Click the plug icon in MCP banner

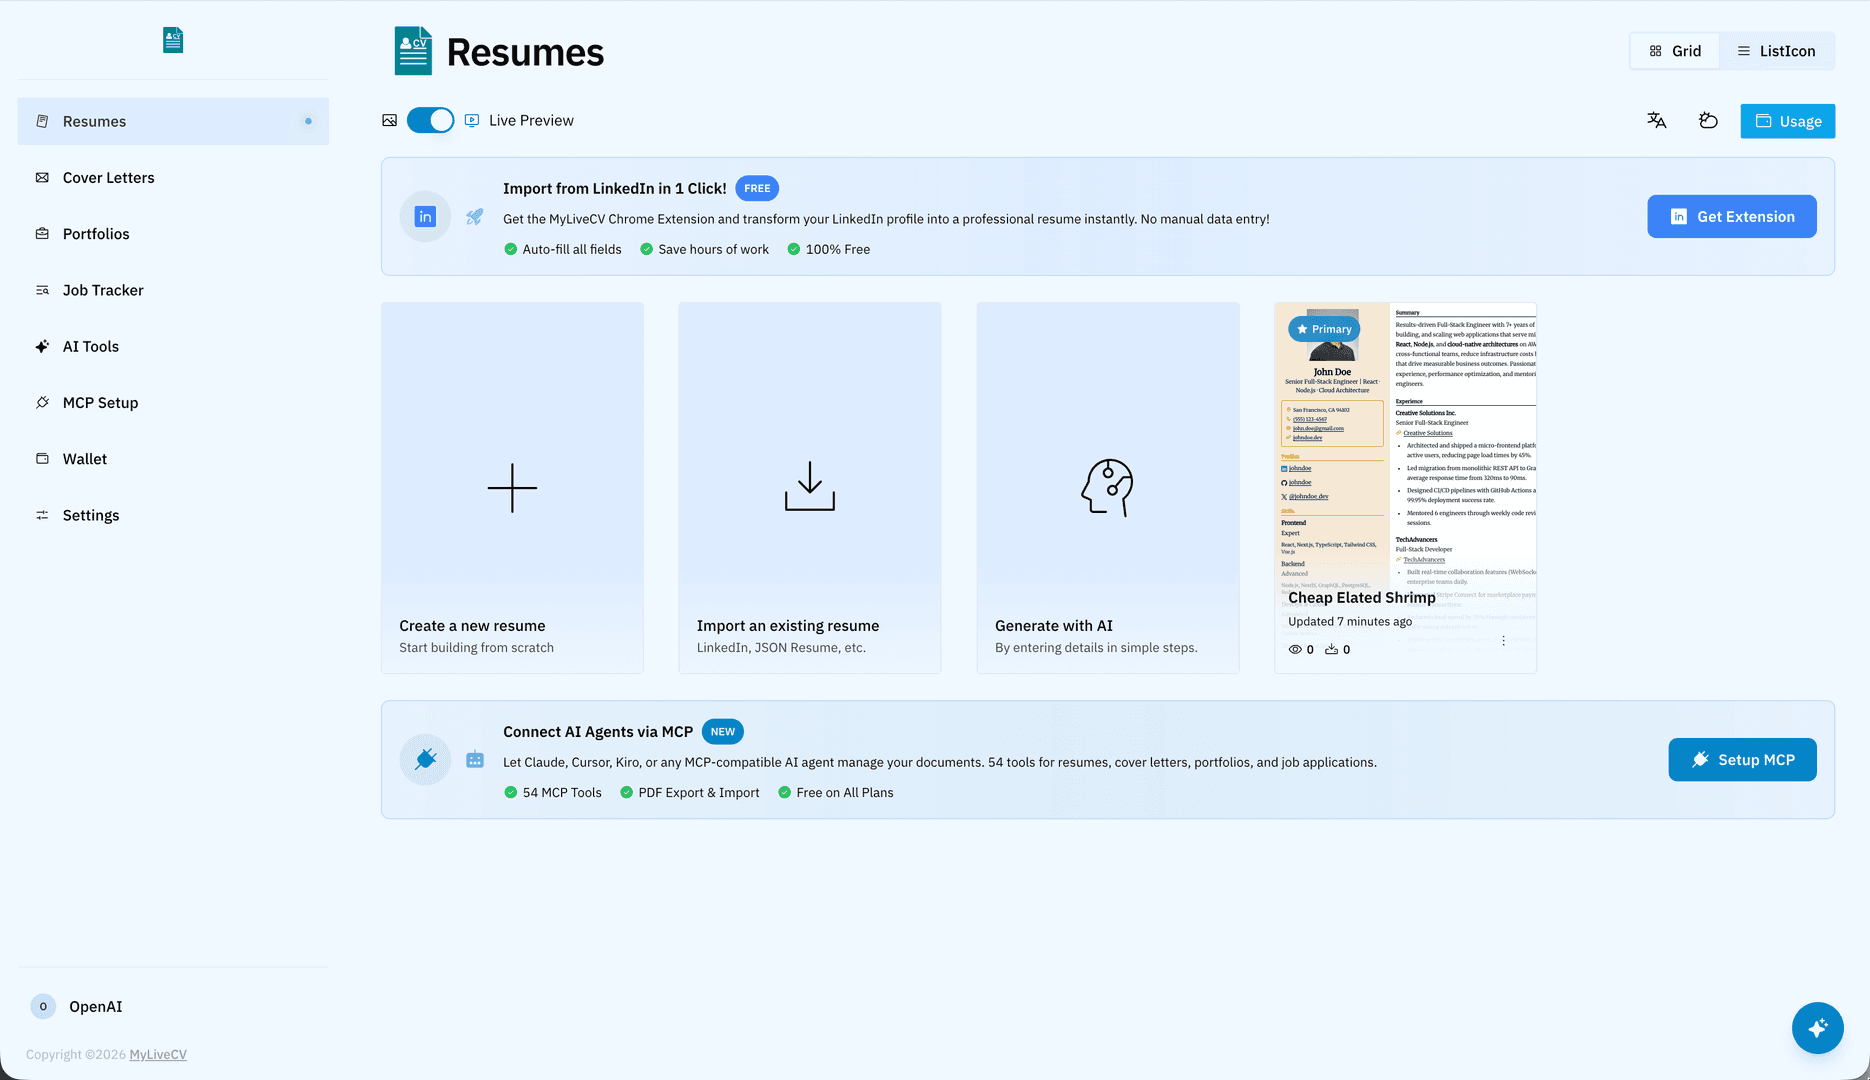click(425, 759)
